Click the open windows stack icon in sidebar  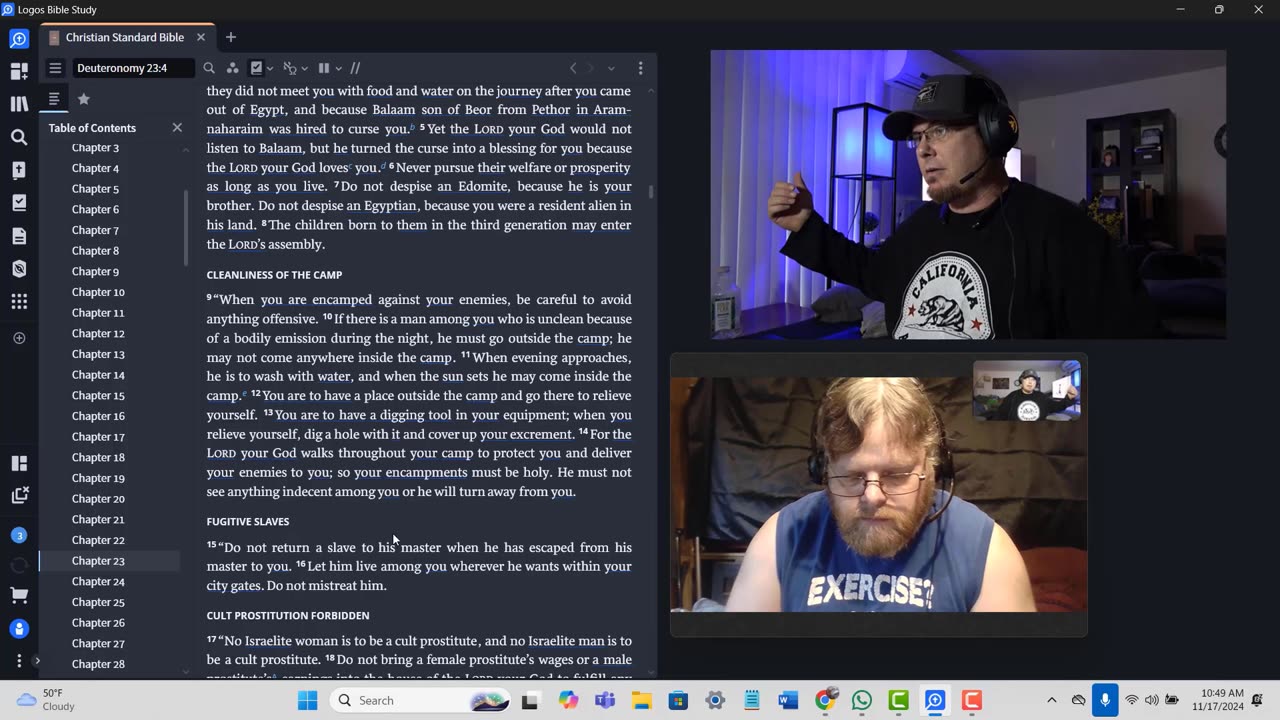pos(19,496)
